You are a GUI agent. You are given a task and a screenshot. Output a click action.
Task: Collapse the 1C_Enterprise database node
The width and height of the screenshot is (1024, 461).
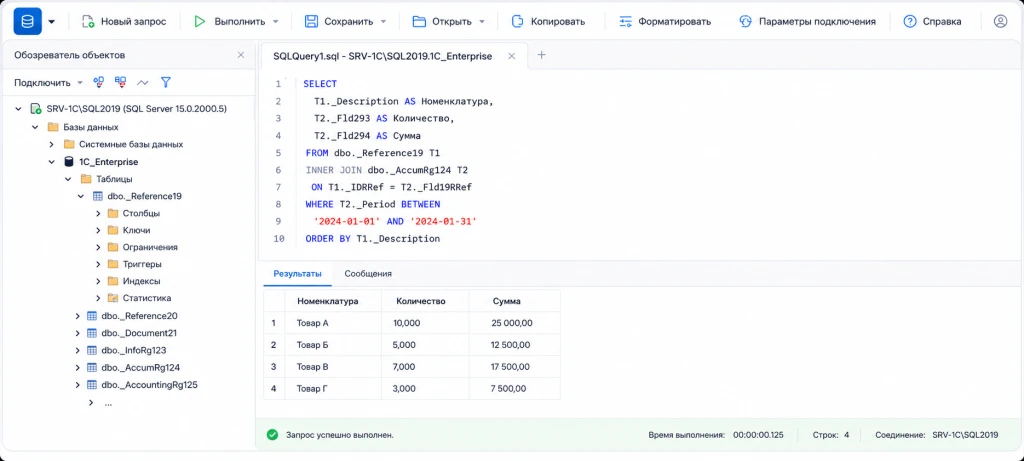coord(52,161)
